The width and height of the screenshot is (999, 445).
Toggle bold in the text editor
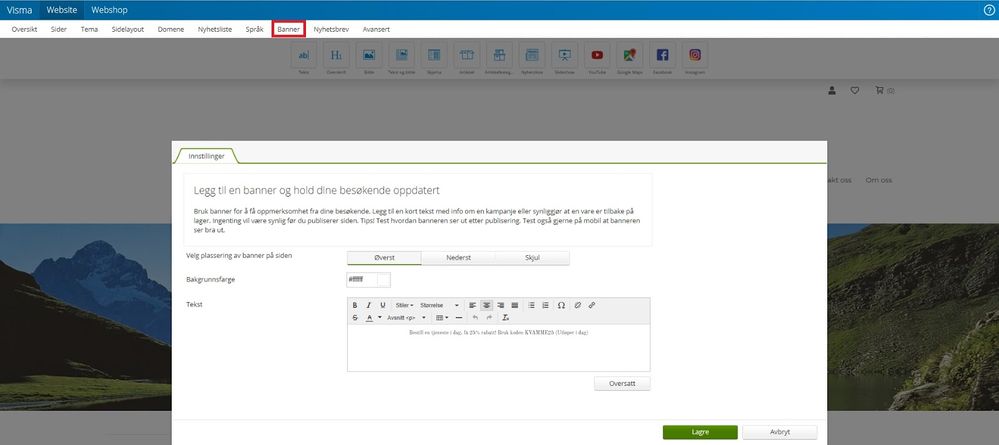355,305
